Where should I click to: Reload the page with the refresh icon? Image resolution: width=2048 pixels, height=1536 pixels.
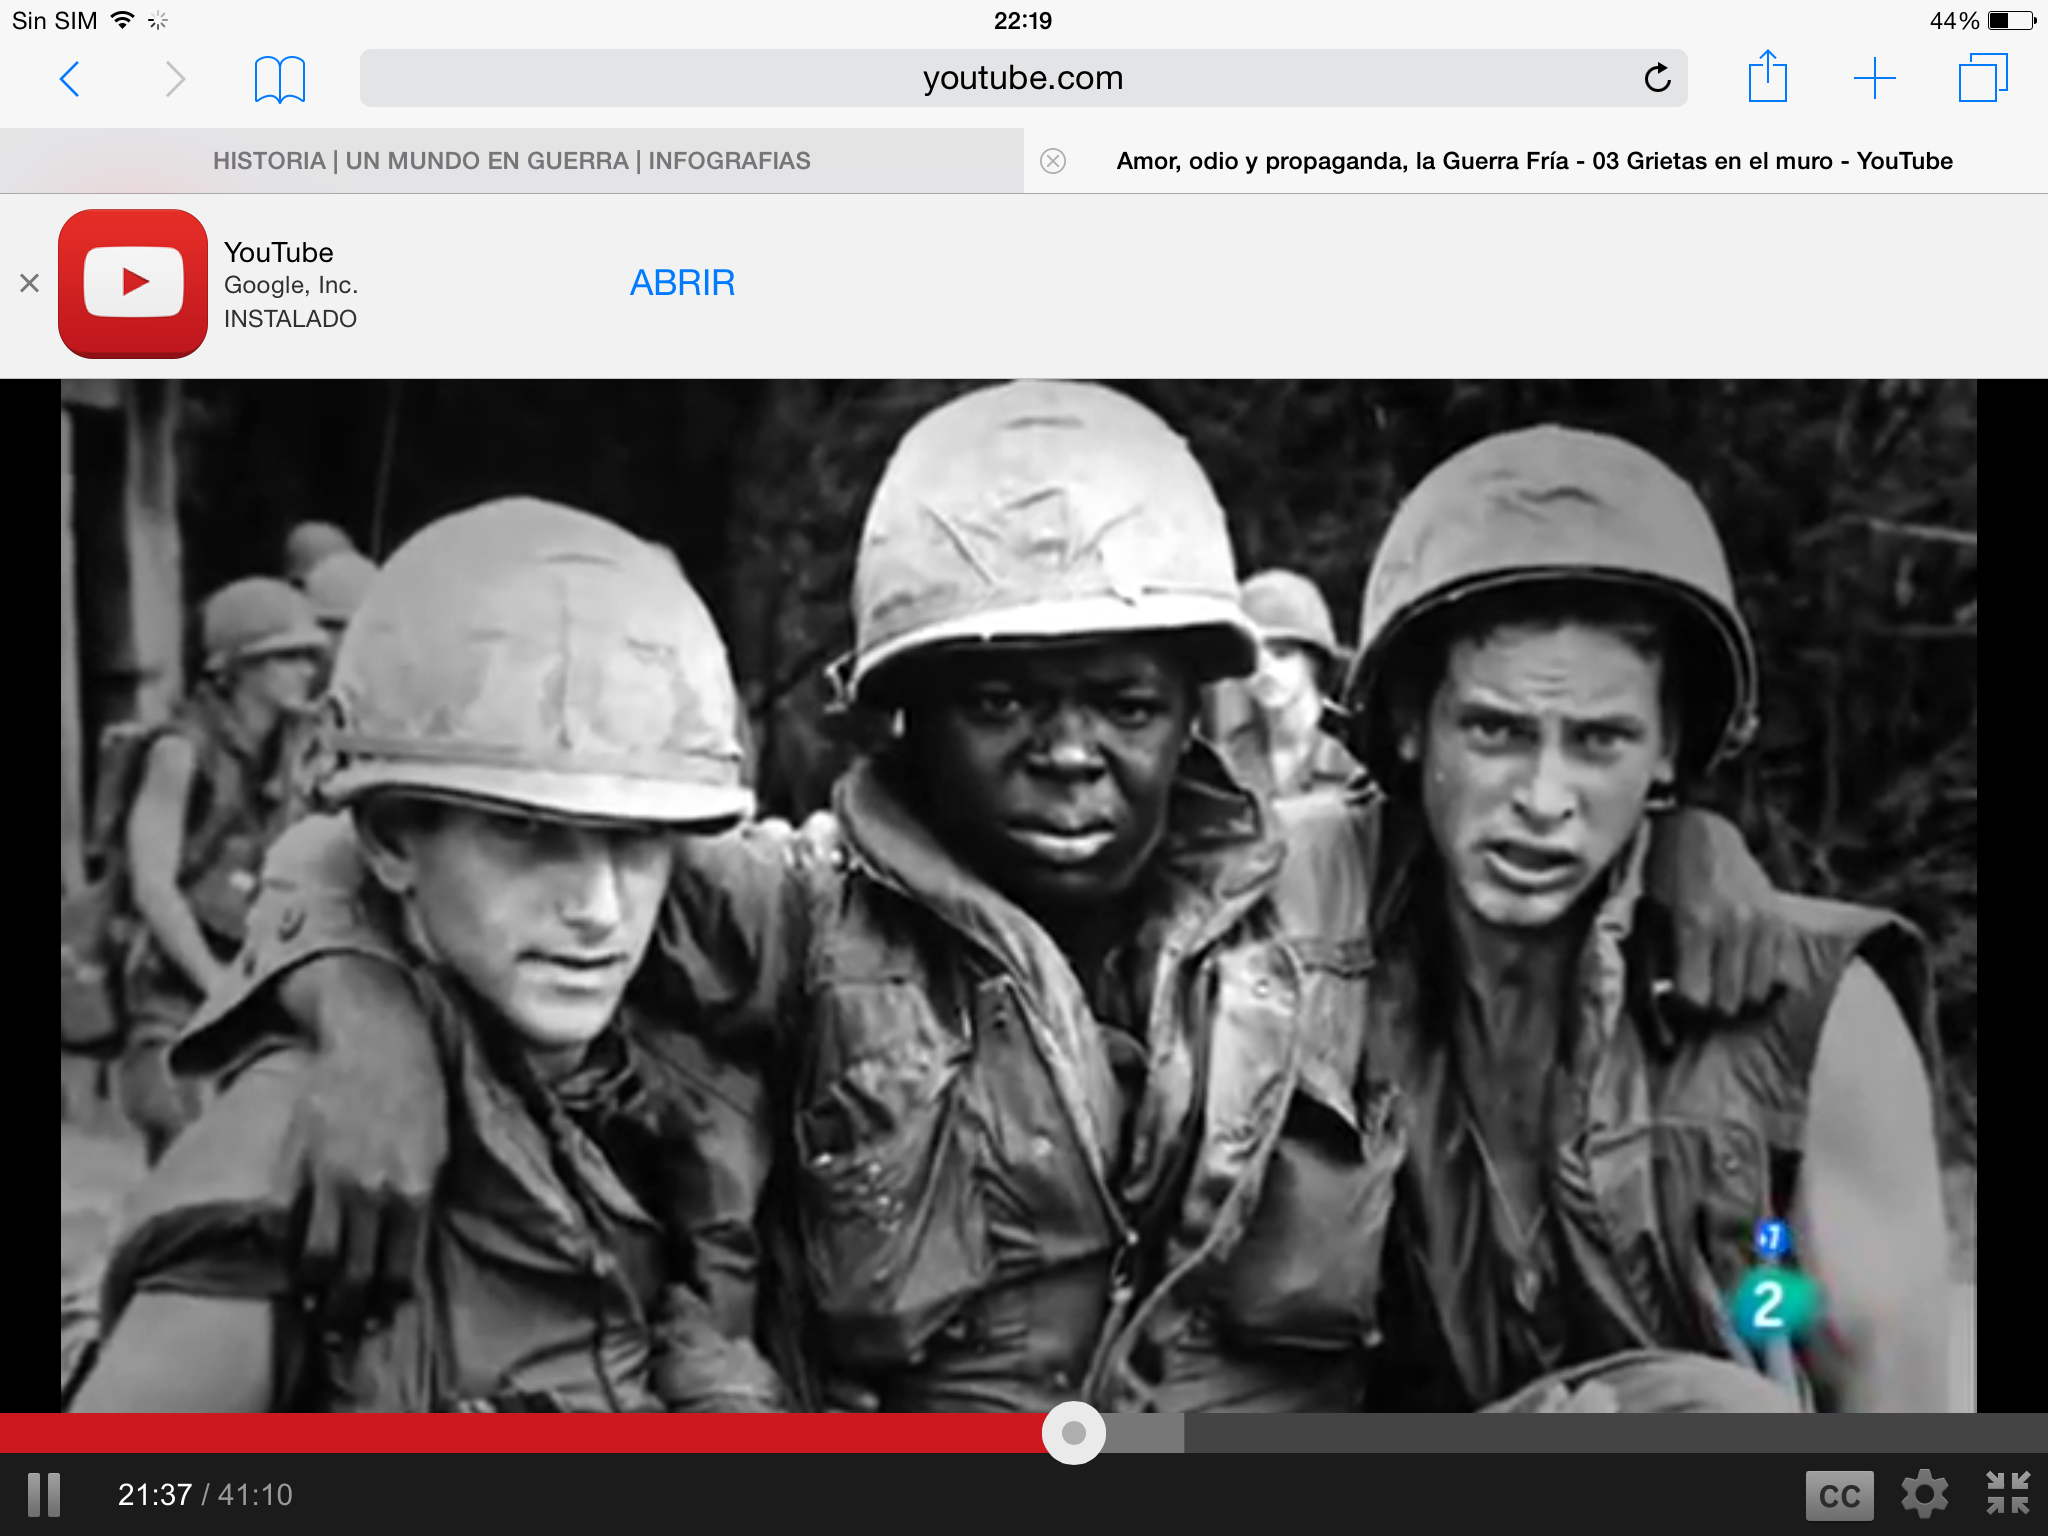[1657, 78]
